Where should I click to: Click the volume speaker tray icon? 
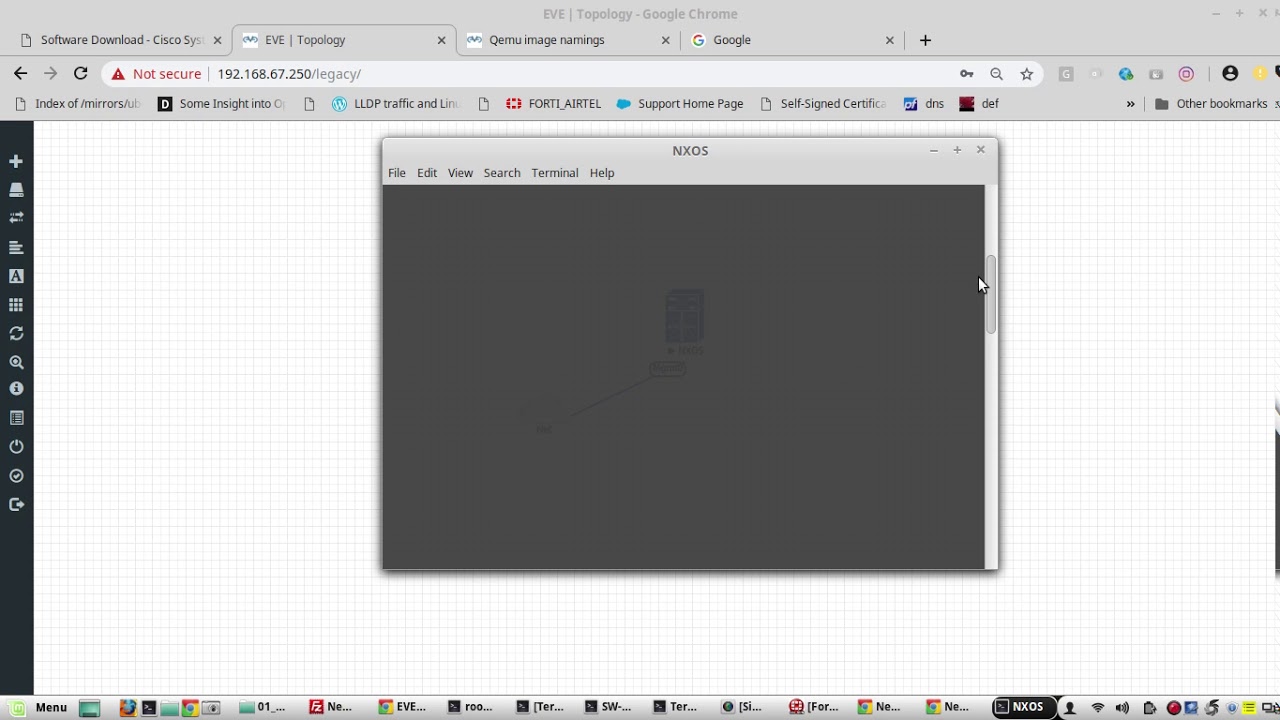click(1122, 708)
